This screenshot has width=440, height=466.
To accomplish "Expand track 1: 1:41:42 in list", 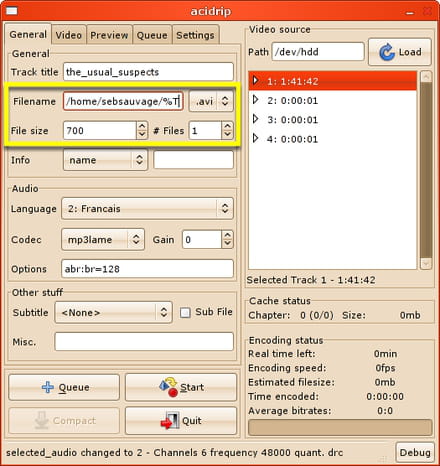I will 256,80.
